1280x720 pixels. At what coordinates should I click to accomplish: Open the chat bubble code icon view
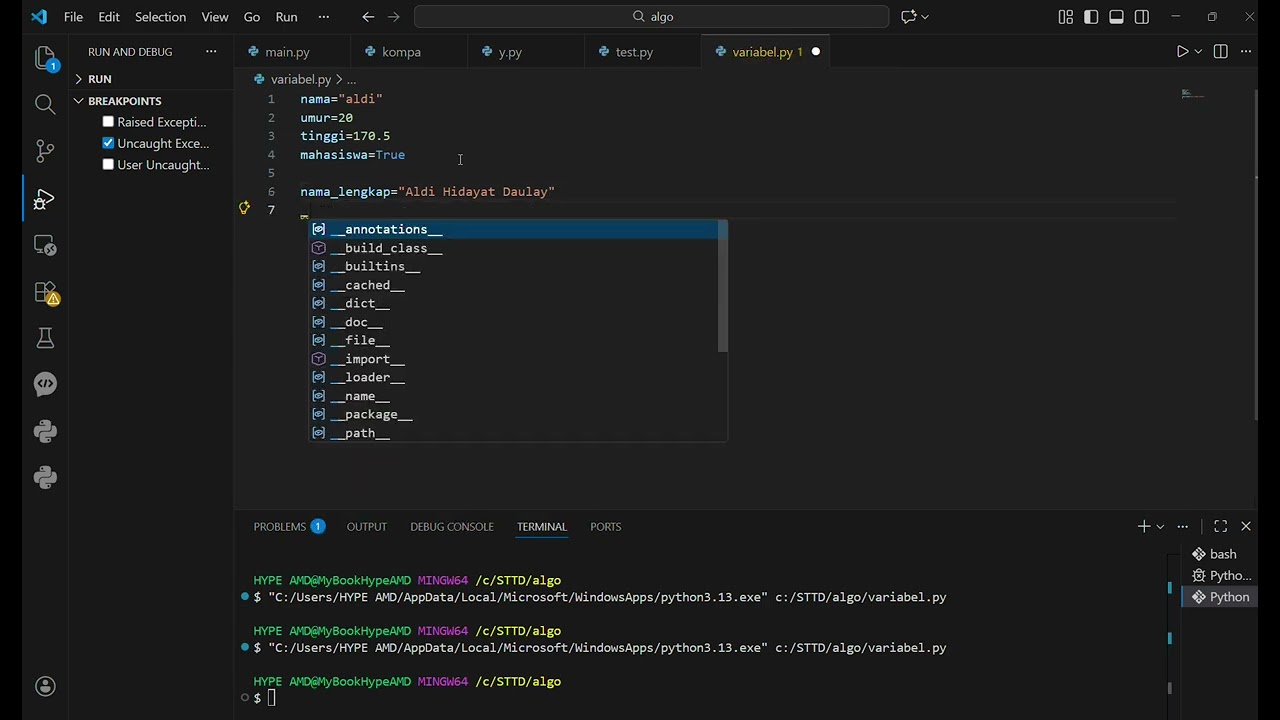(45, 384)
